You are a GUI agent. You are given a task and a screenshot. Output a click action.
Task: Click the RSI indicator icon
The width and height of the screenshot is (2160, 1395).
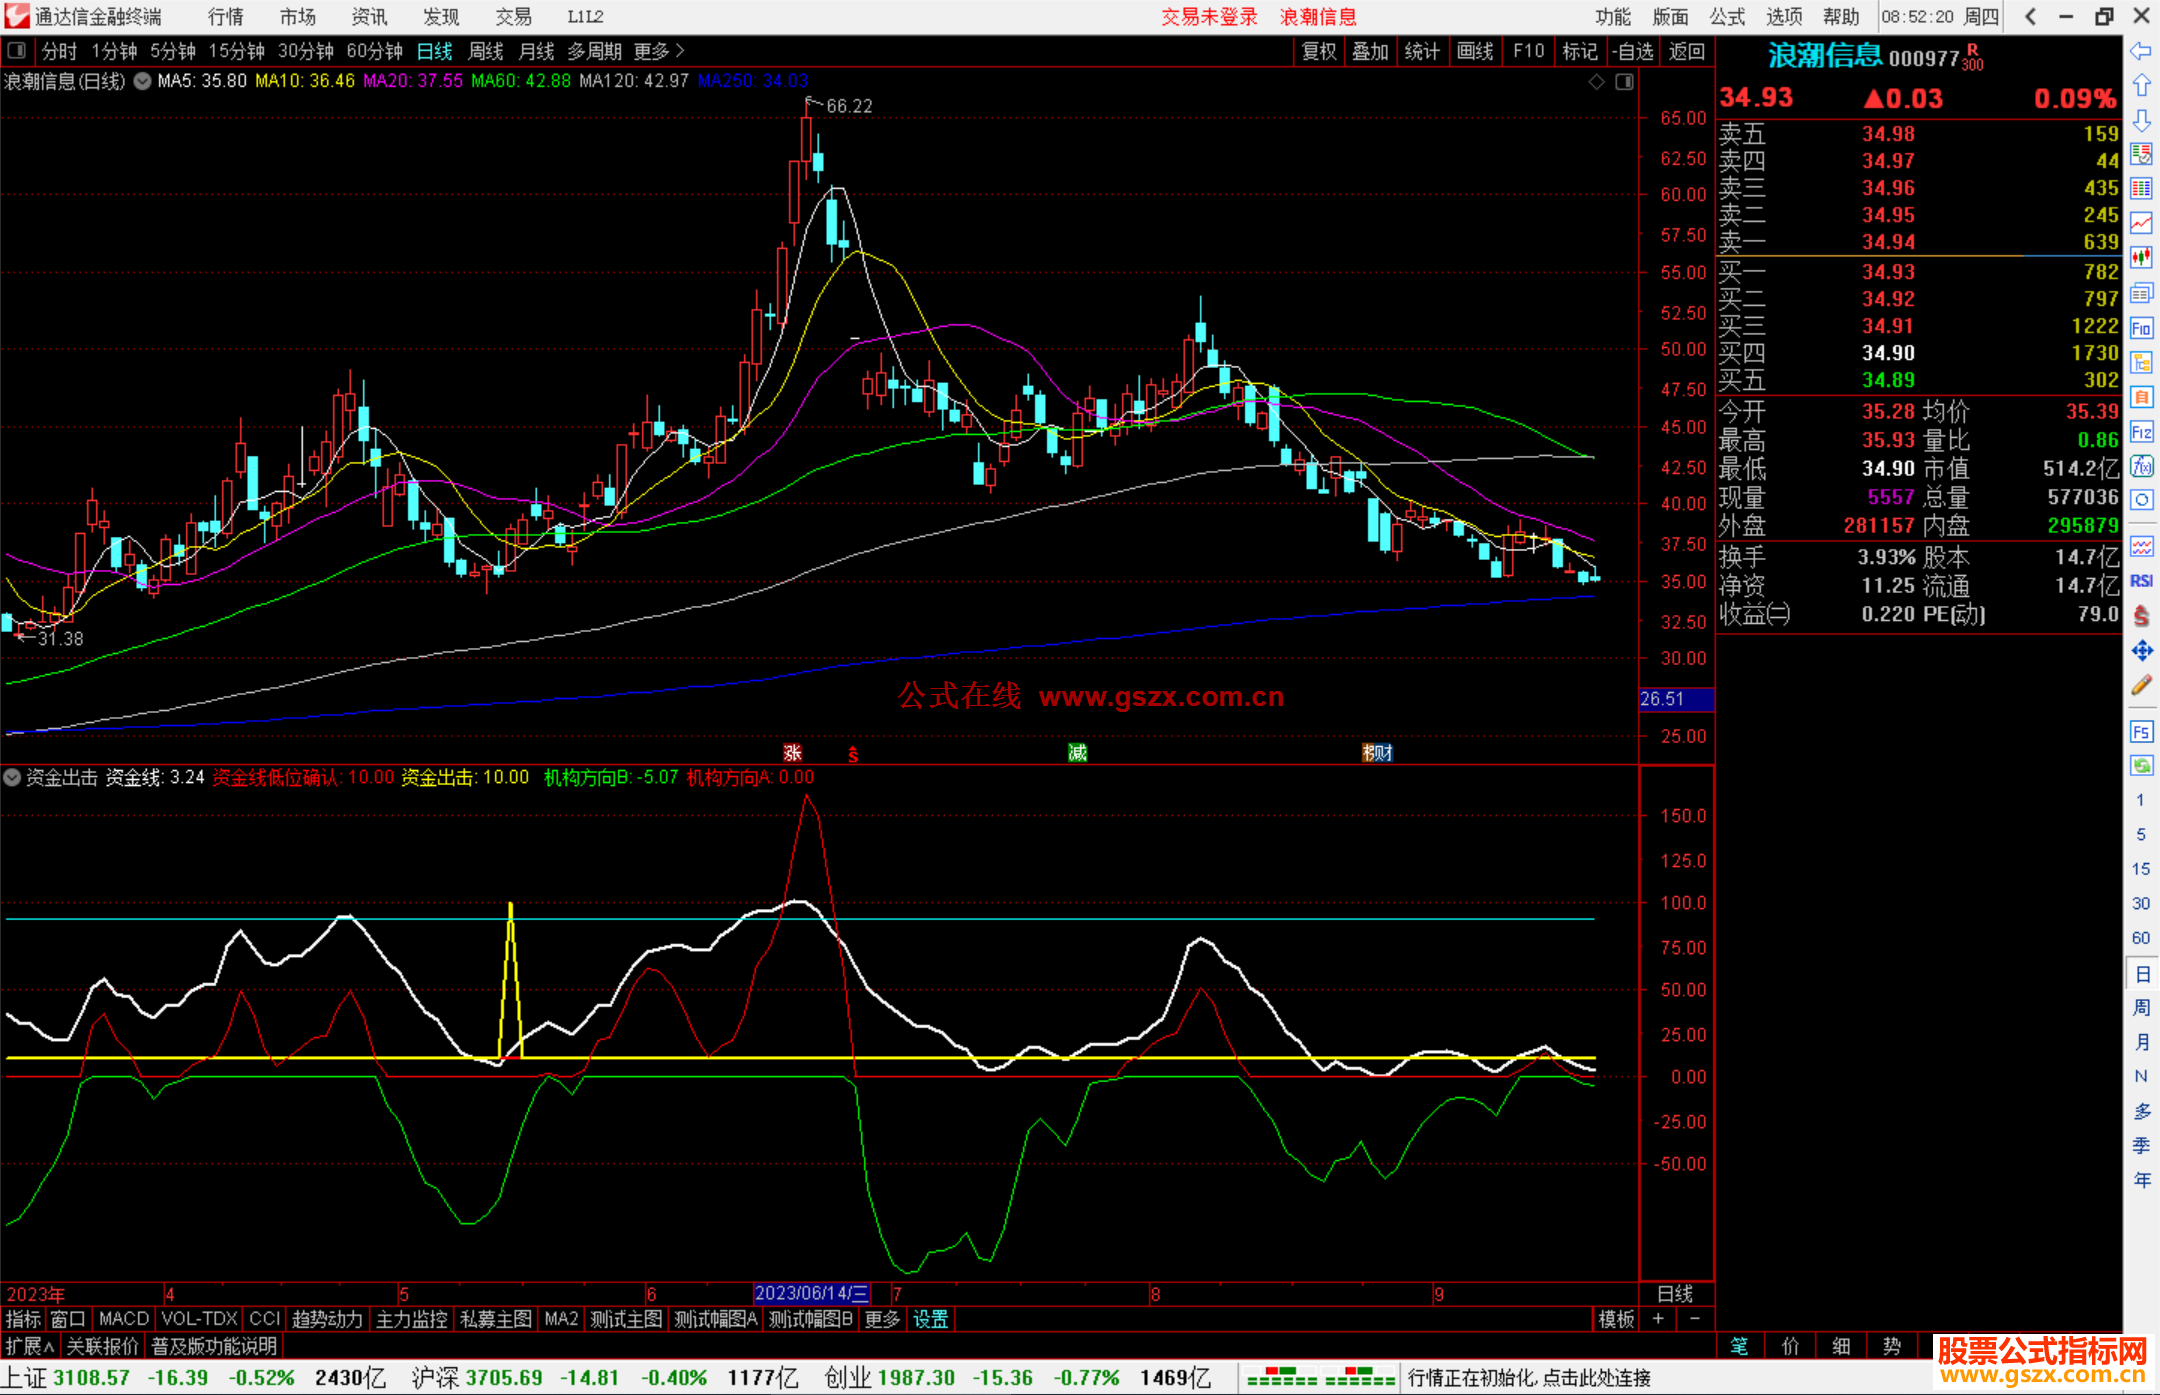click(x=2141, y=581)
